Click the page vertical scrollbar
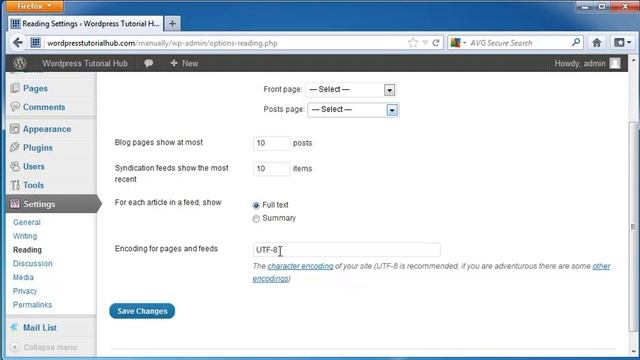 point(633,227)
